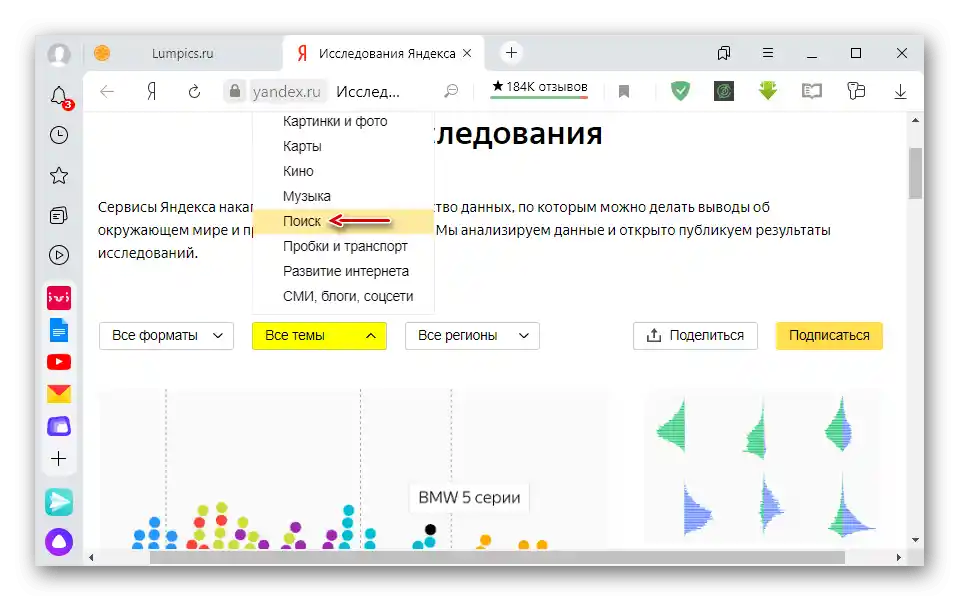Open dark green extension icon
The height and width of the screenshot is (601, 959).
coord(724,91)
